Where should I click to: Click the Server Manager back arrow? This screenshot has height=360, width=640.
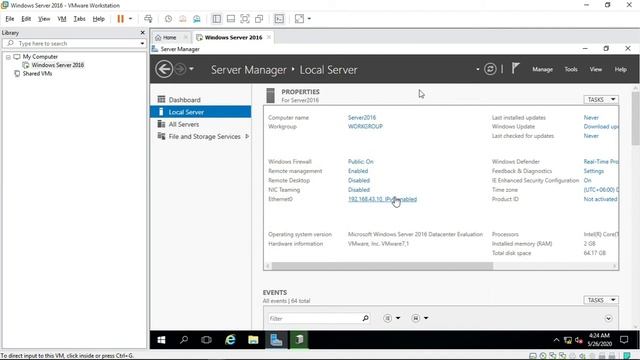click(x=164, y=69)
